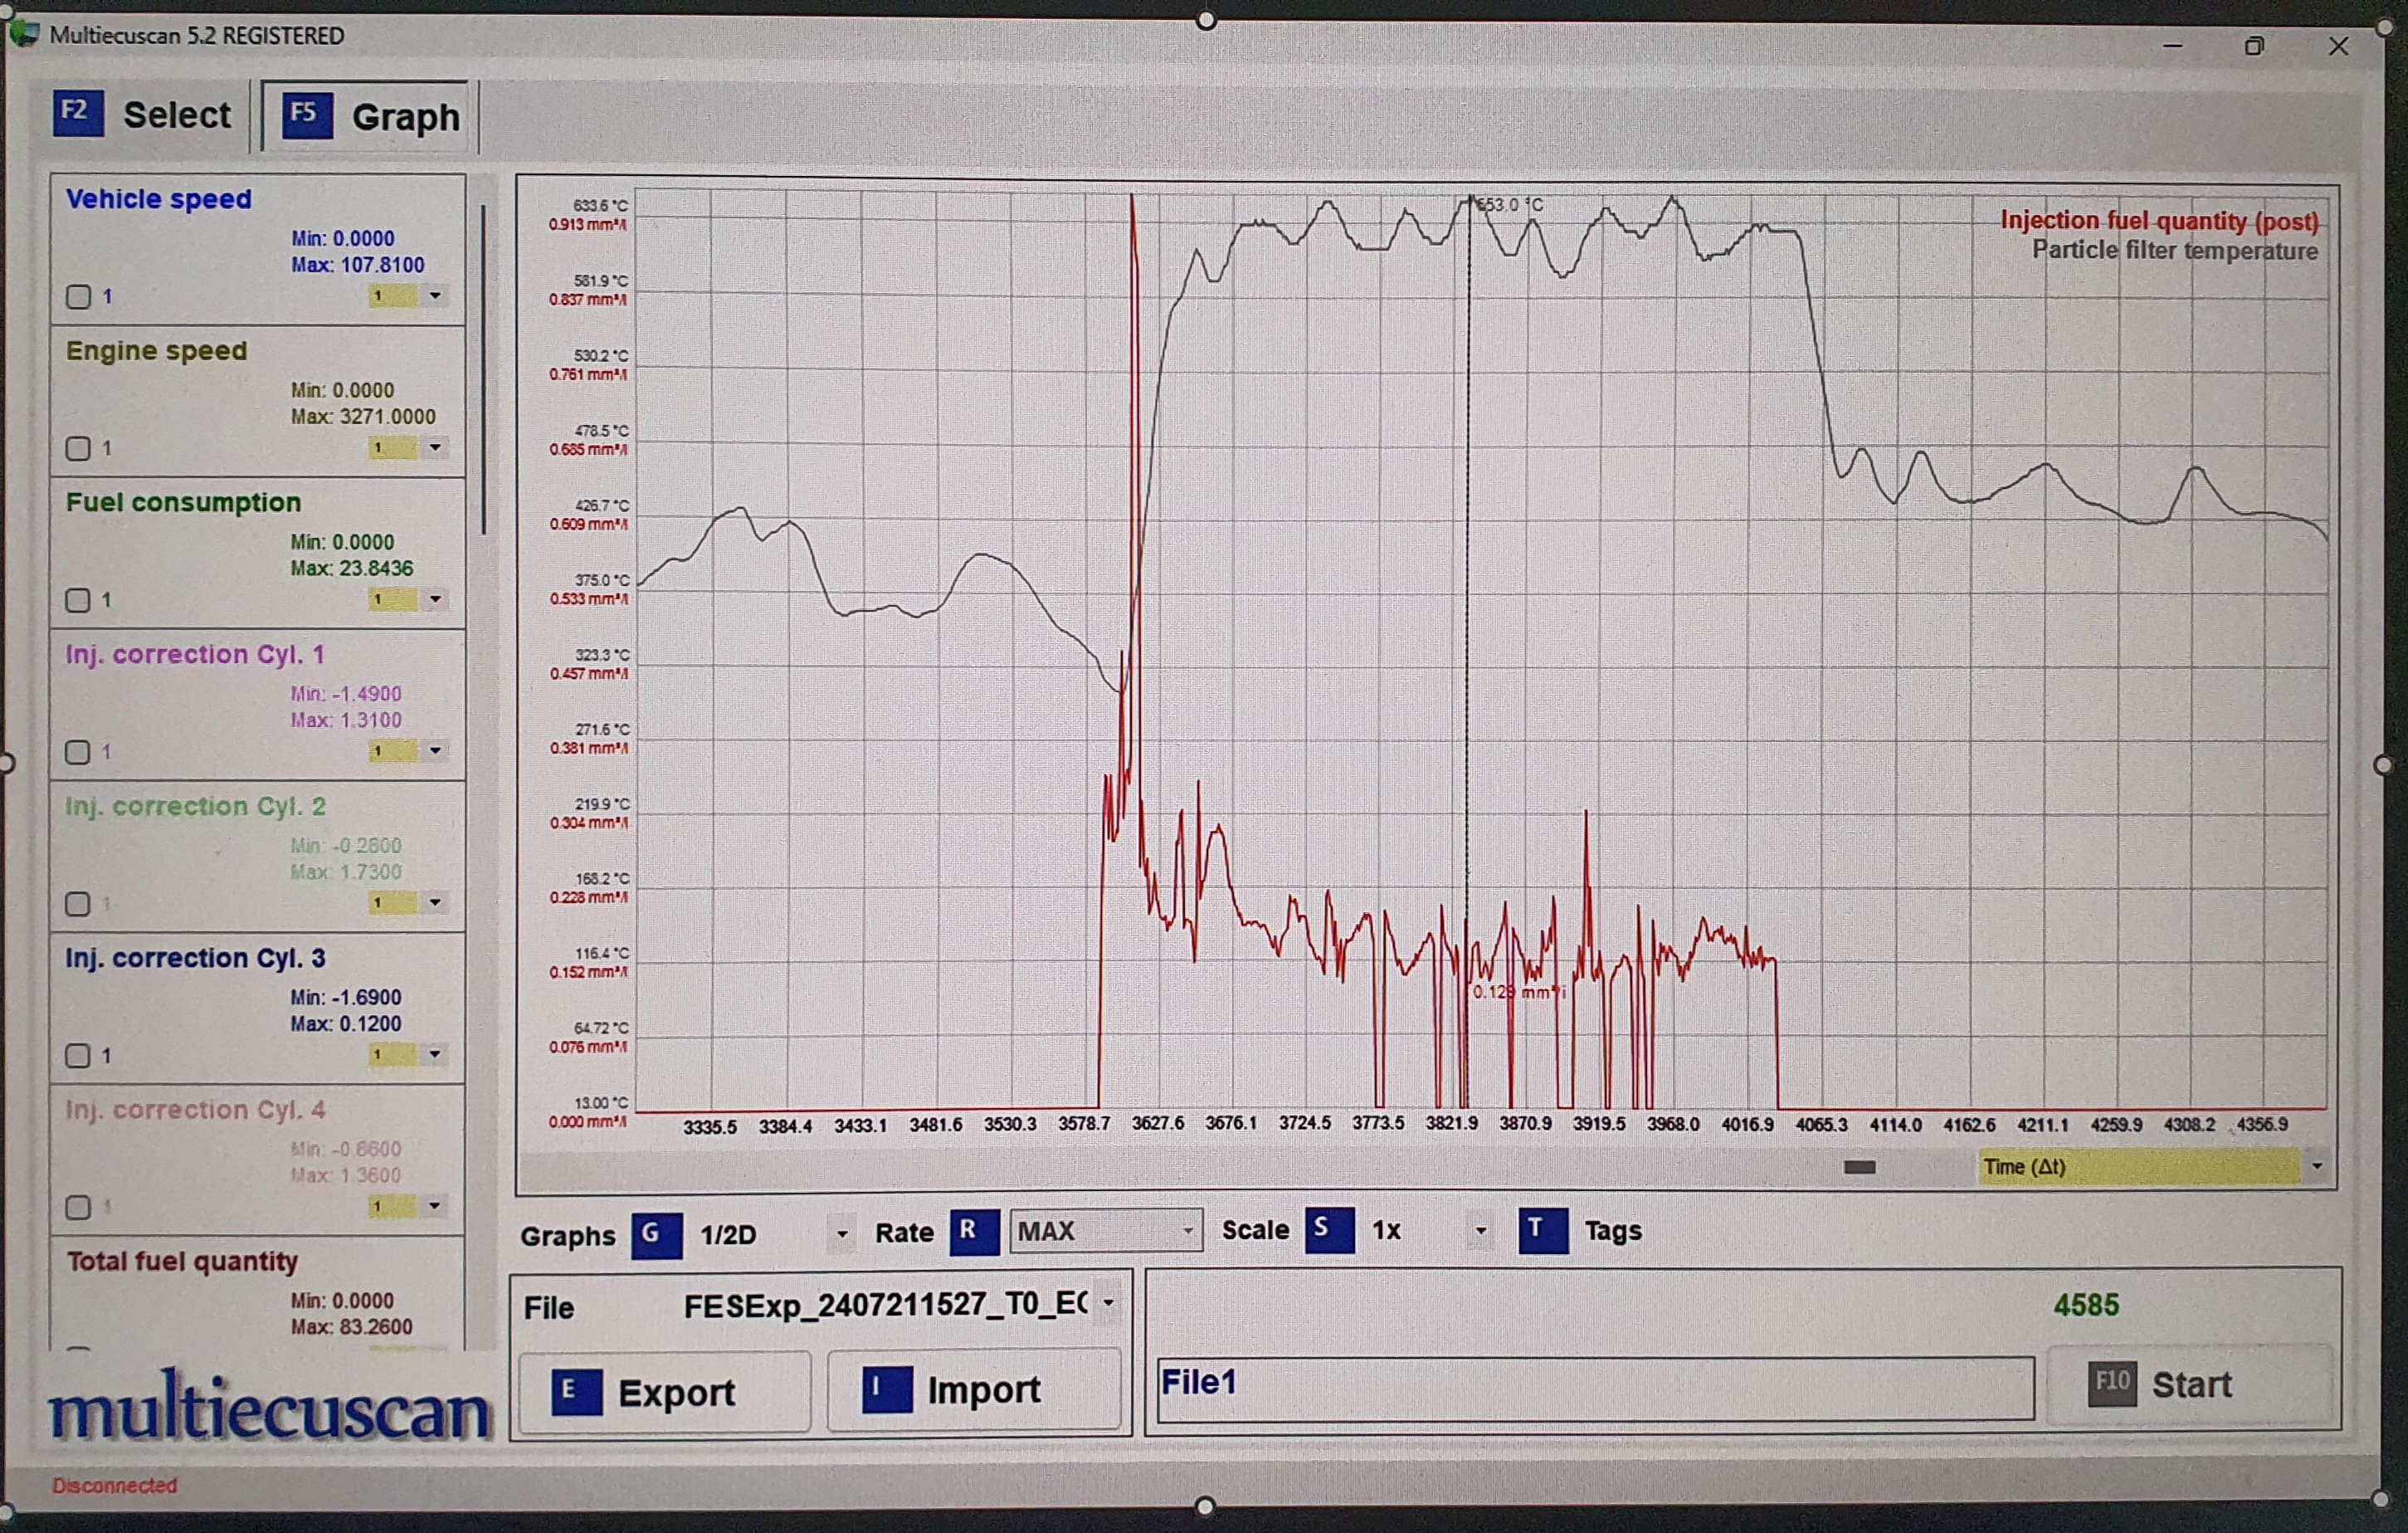
Task: Click the Start button
Action: click(2190, 1385)
